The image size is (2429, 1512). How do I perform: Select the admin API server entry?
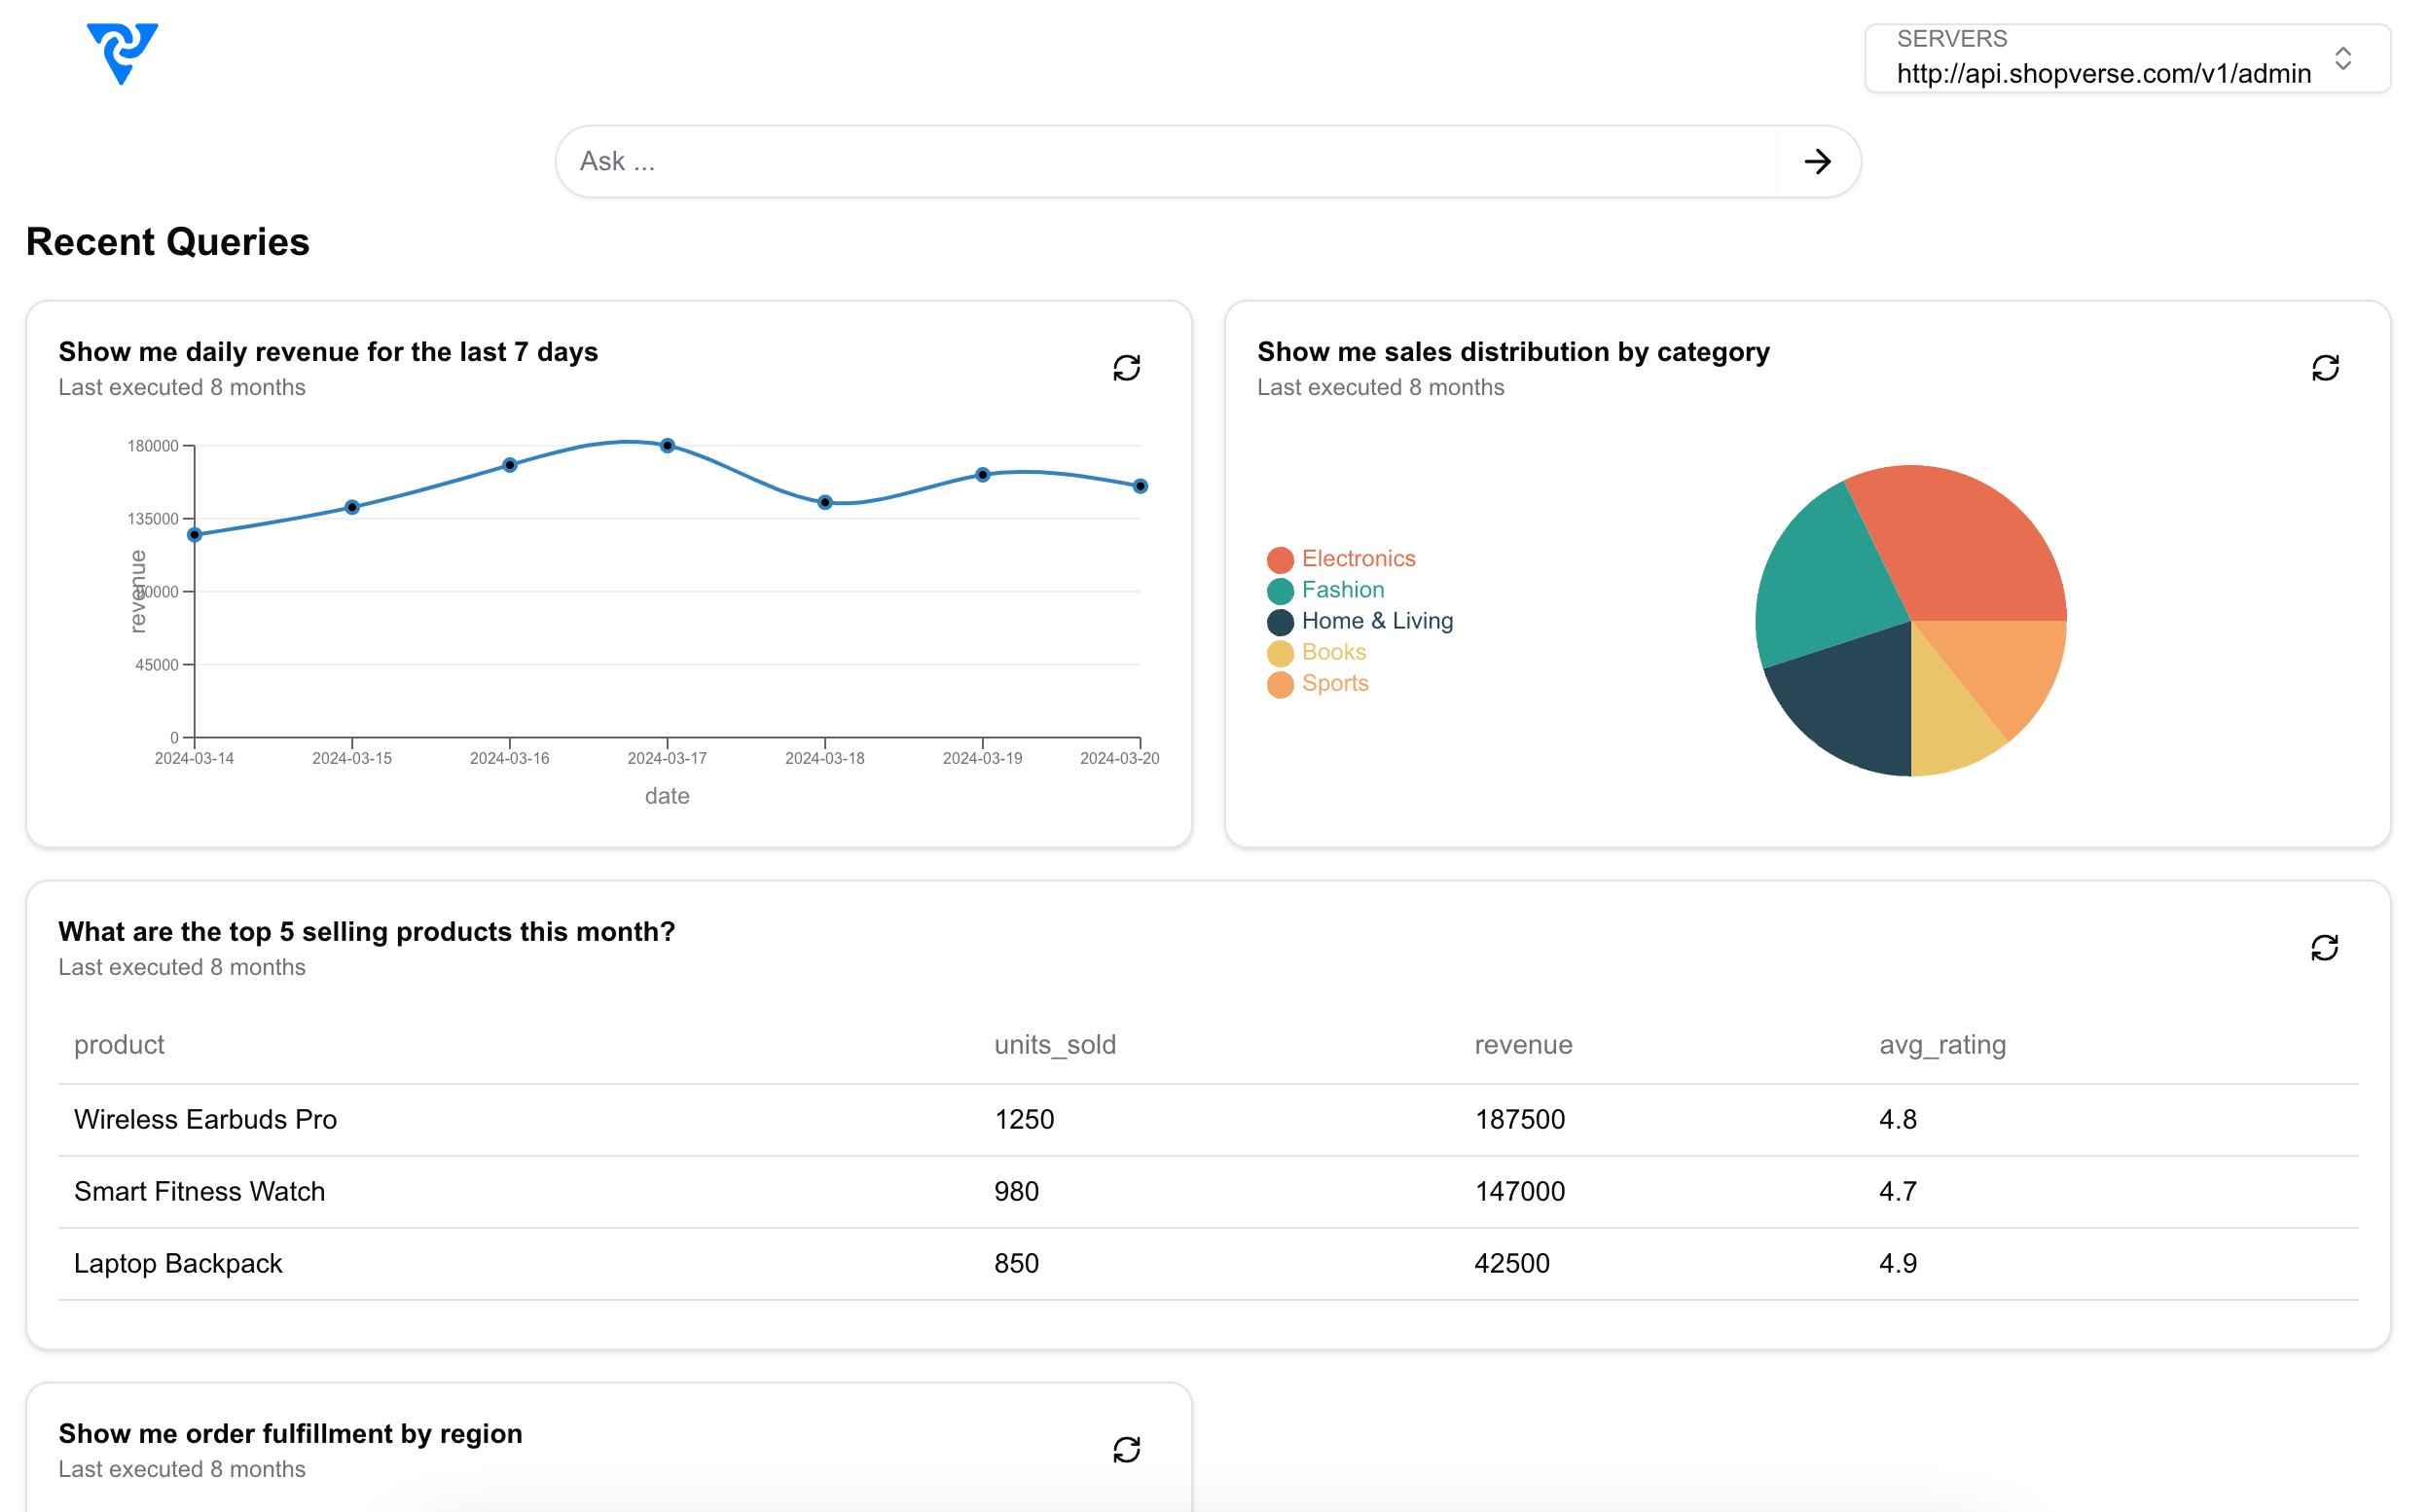pos(2103,73)
